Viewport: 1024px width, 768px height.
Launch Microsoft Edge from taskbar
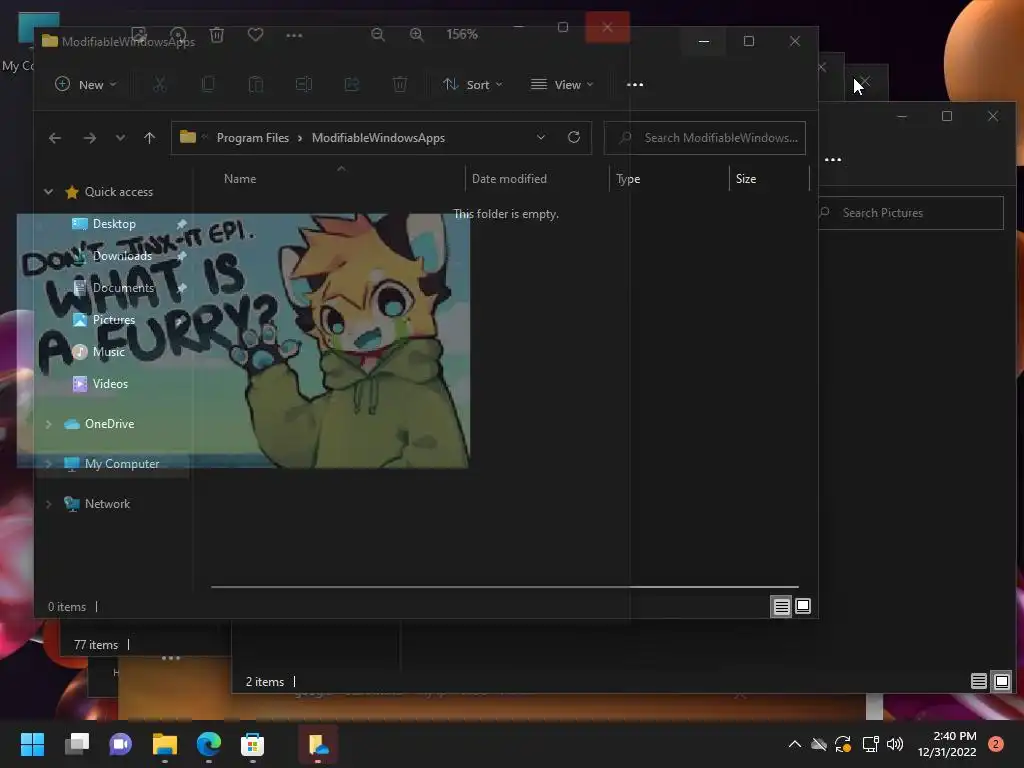pos(208,744)
